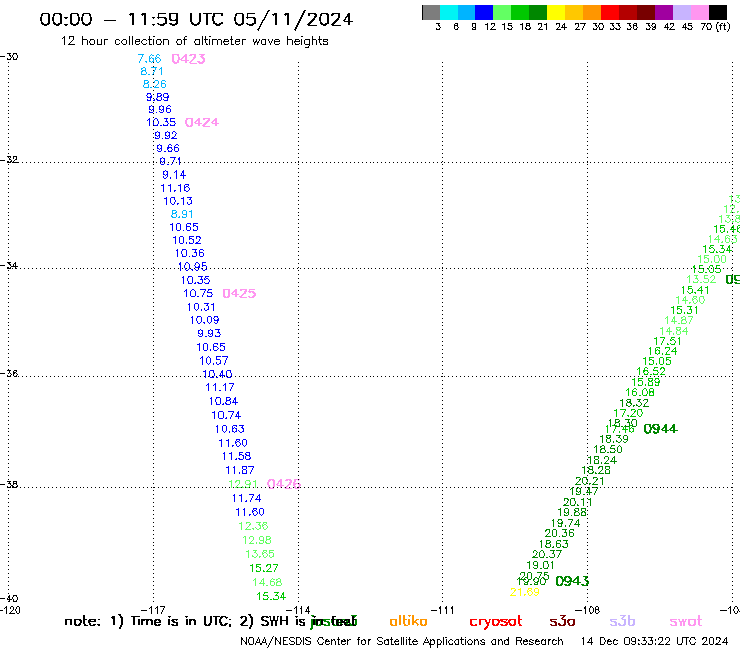The image size is (740, 650).
Task: Click the wave height value '10.57'
Action: tap(214, 361)
